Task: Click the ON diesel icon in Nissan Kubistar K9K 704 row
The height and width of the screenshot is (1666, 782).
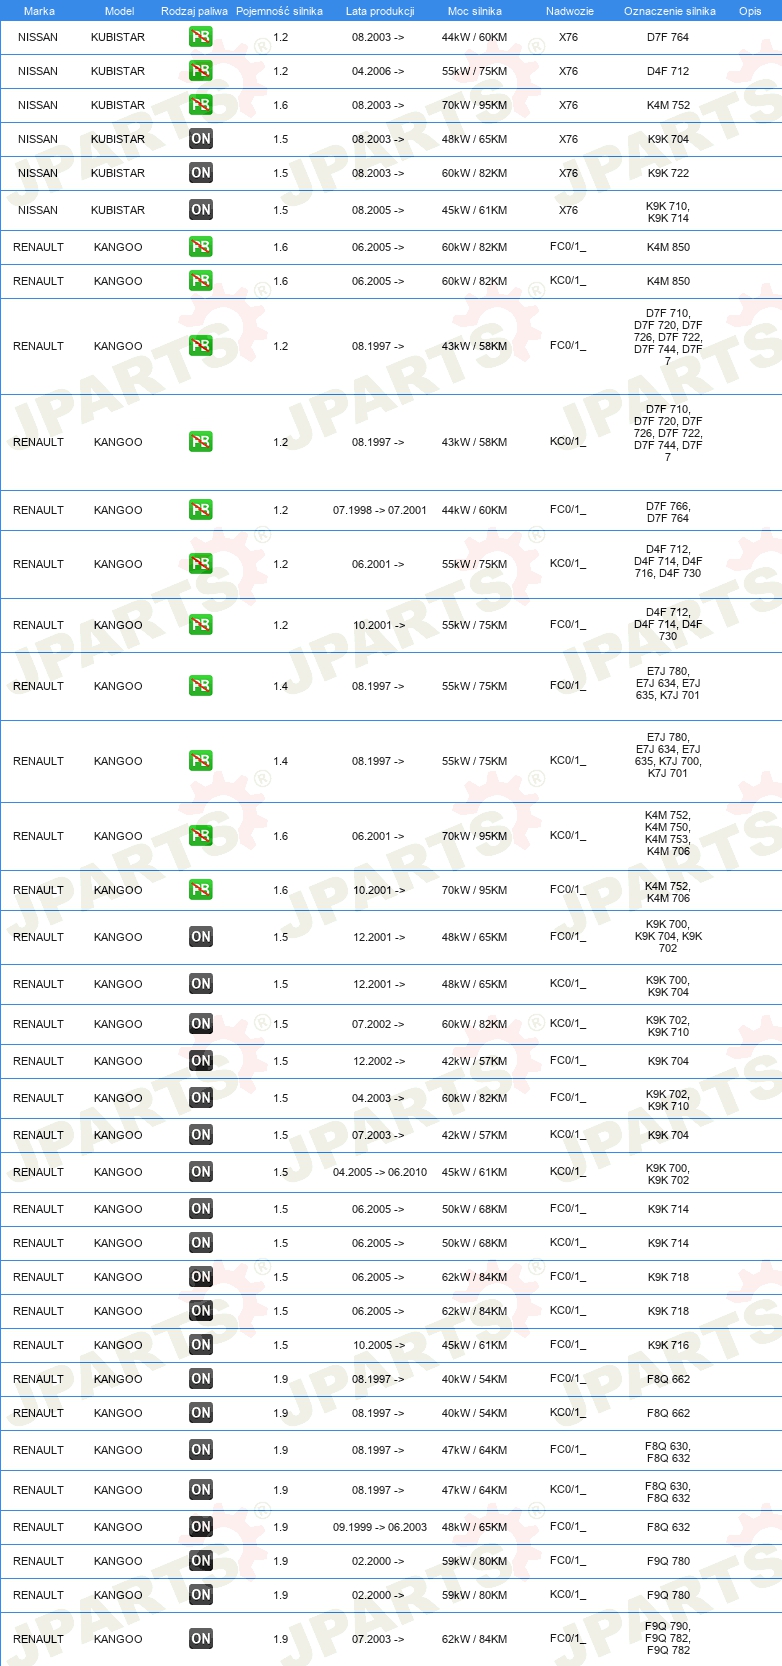Action: 200,139
